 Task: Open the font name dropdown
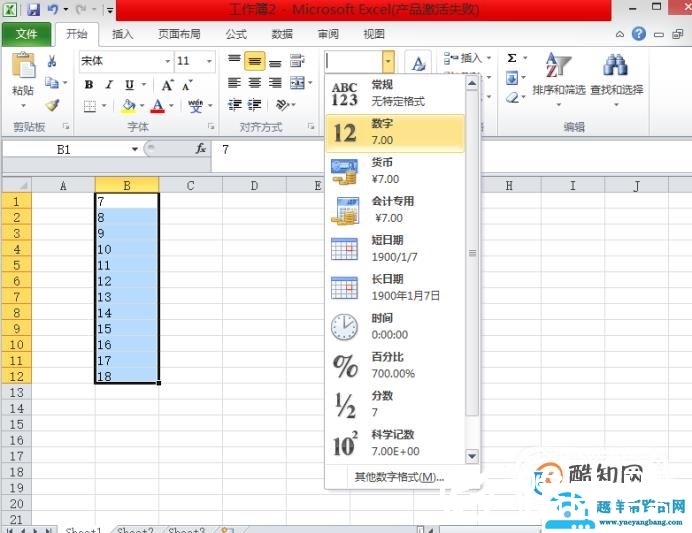point(168,61)
